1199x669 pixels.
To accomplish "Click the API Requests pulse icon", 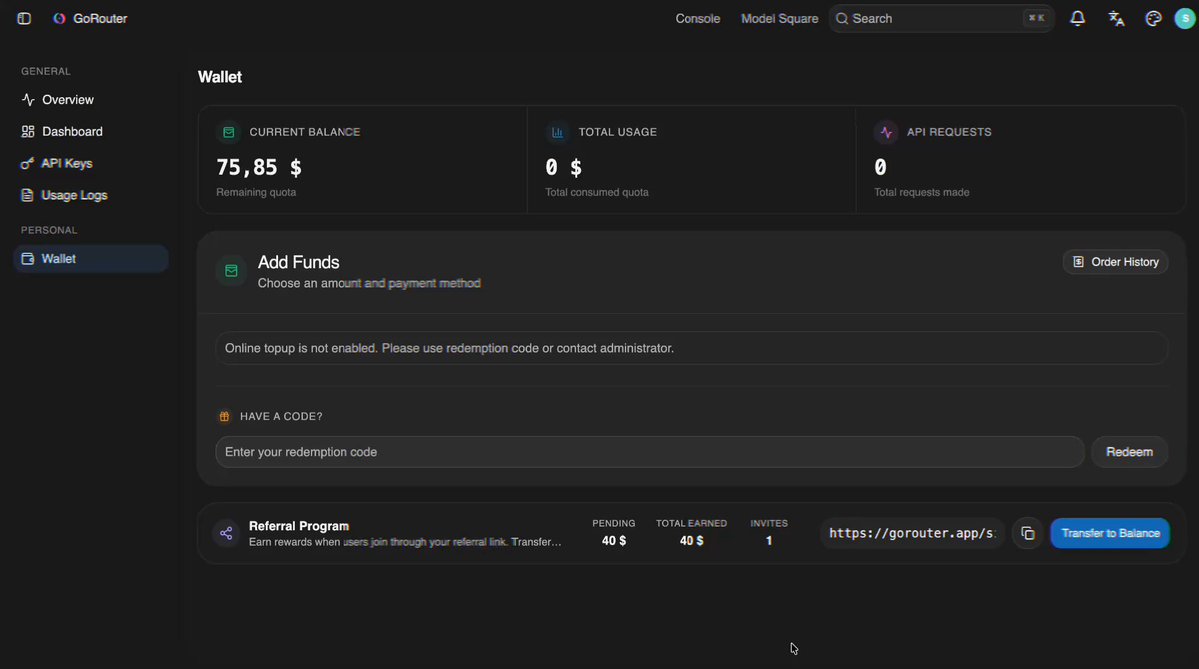I will [x=886, y=132].
